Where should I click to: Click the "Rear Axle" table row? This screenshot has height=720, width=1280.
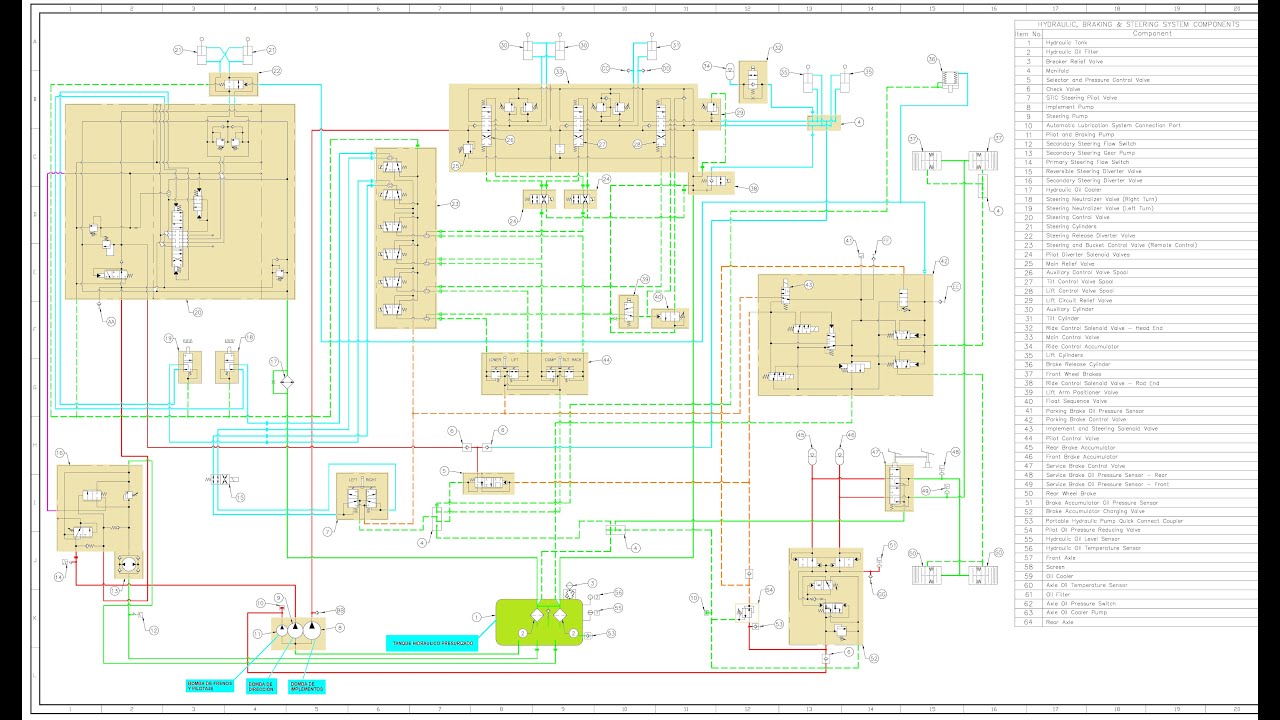(1134, 621)
